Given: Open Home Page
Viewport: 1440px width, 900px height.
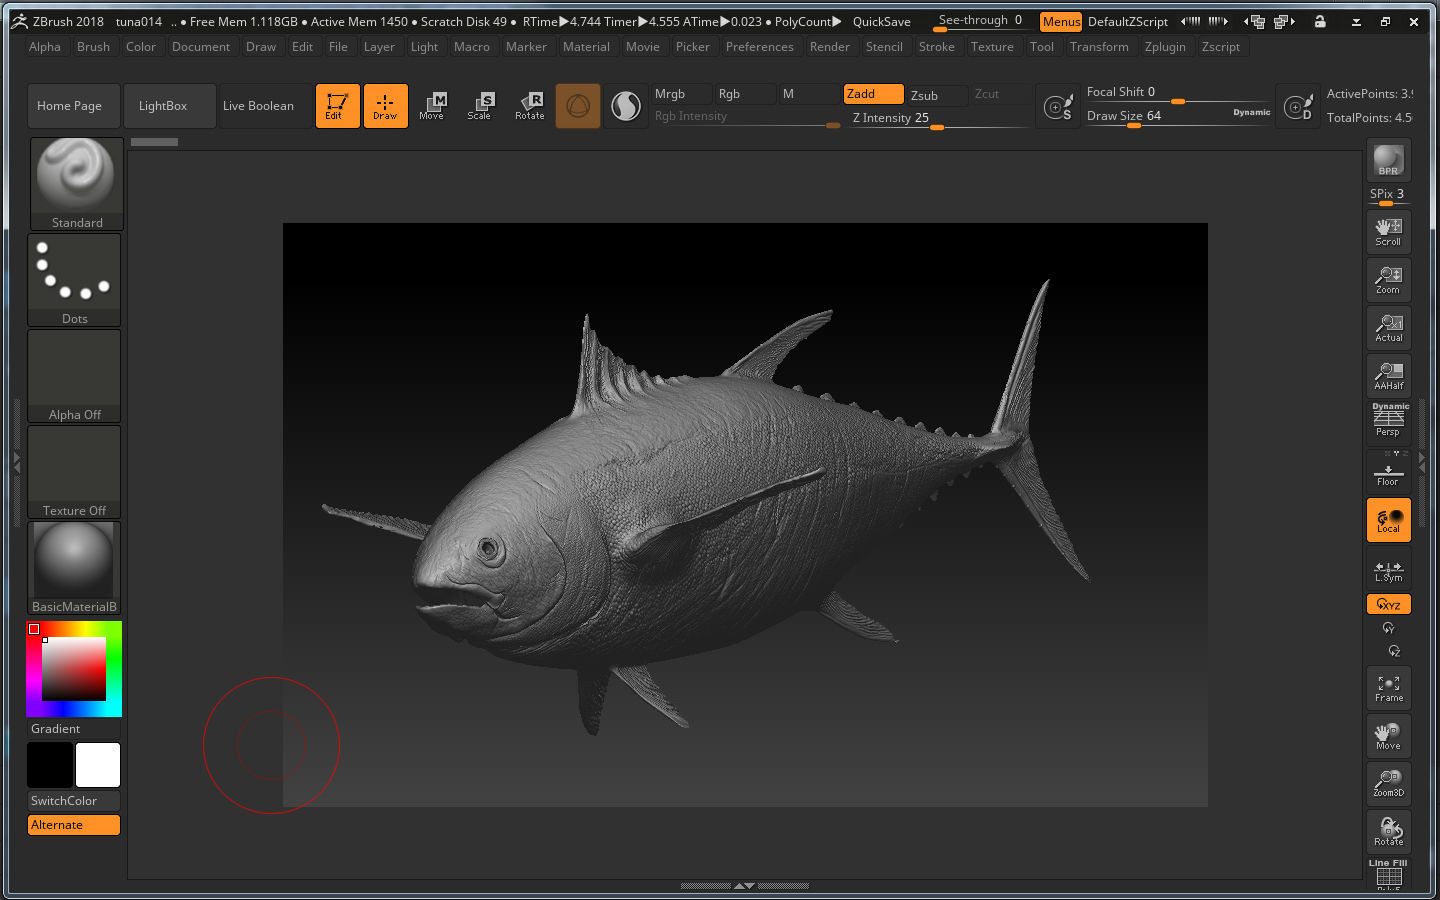Looking at the screenshot, I should 74,106.
